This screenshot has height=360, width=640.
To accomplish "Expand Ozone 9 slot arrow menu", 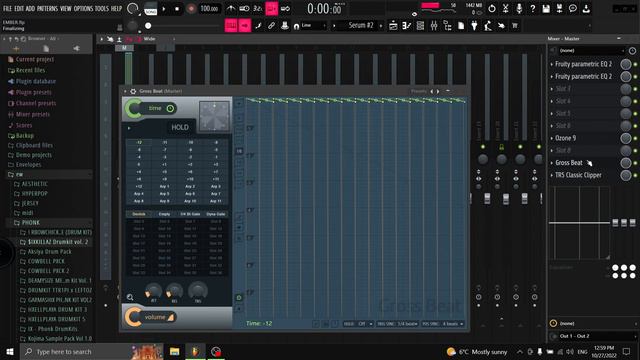I will pos(551,138).
